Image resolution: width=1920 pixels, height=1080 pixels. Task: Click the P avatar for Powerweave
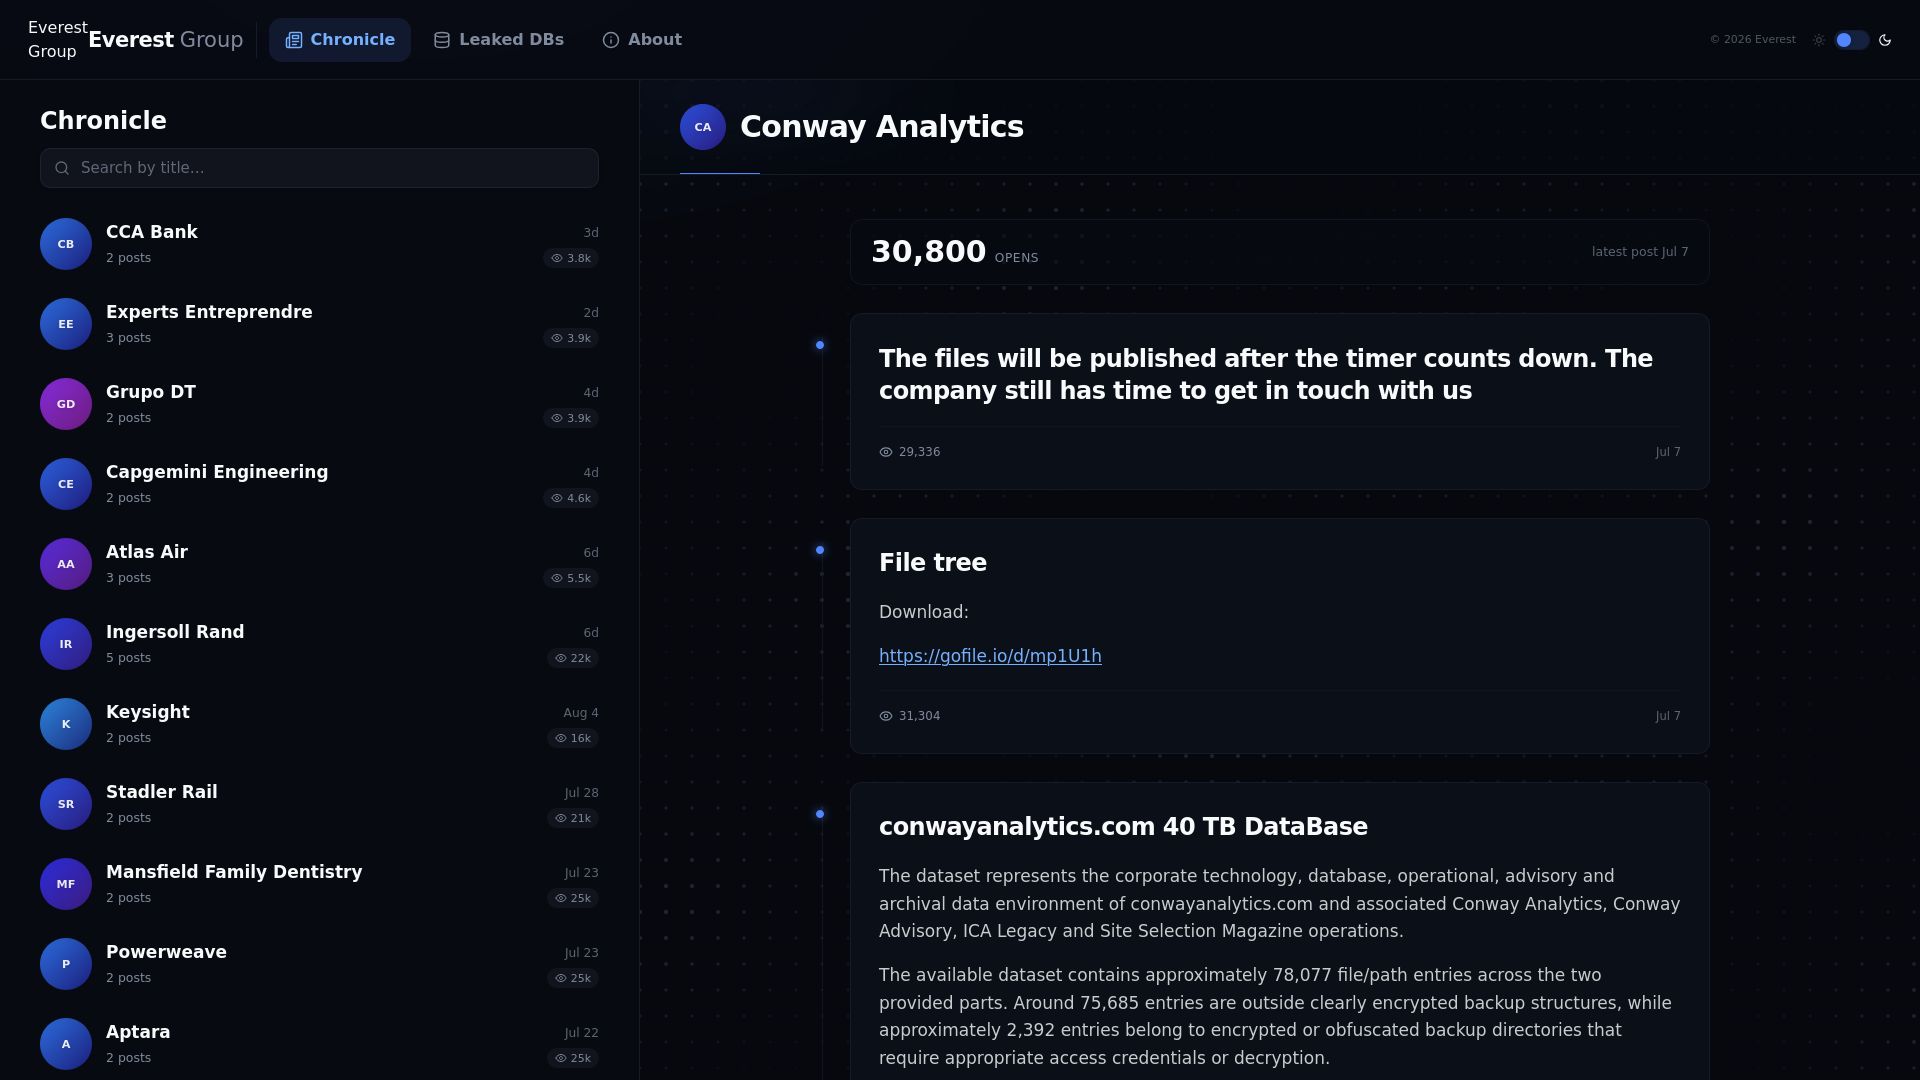(66, 964)
